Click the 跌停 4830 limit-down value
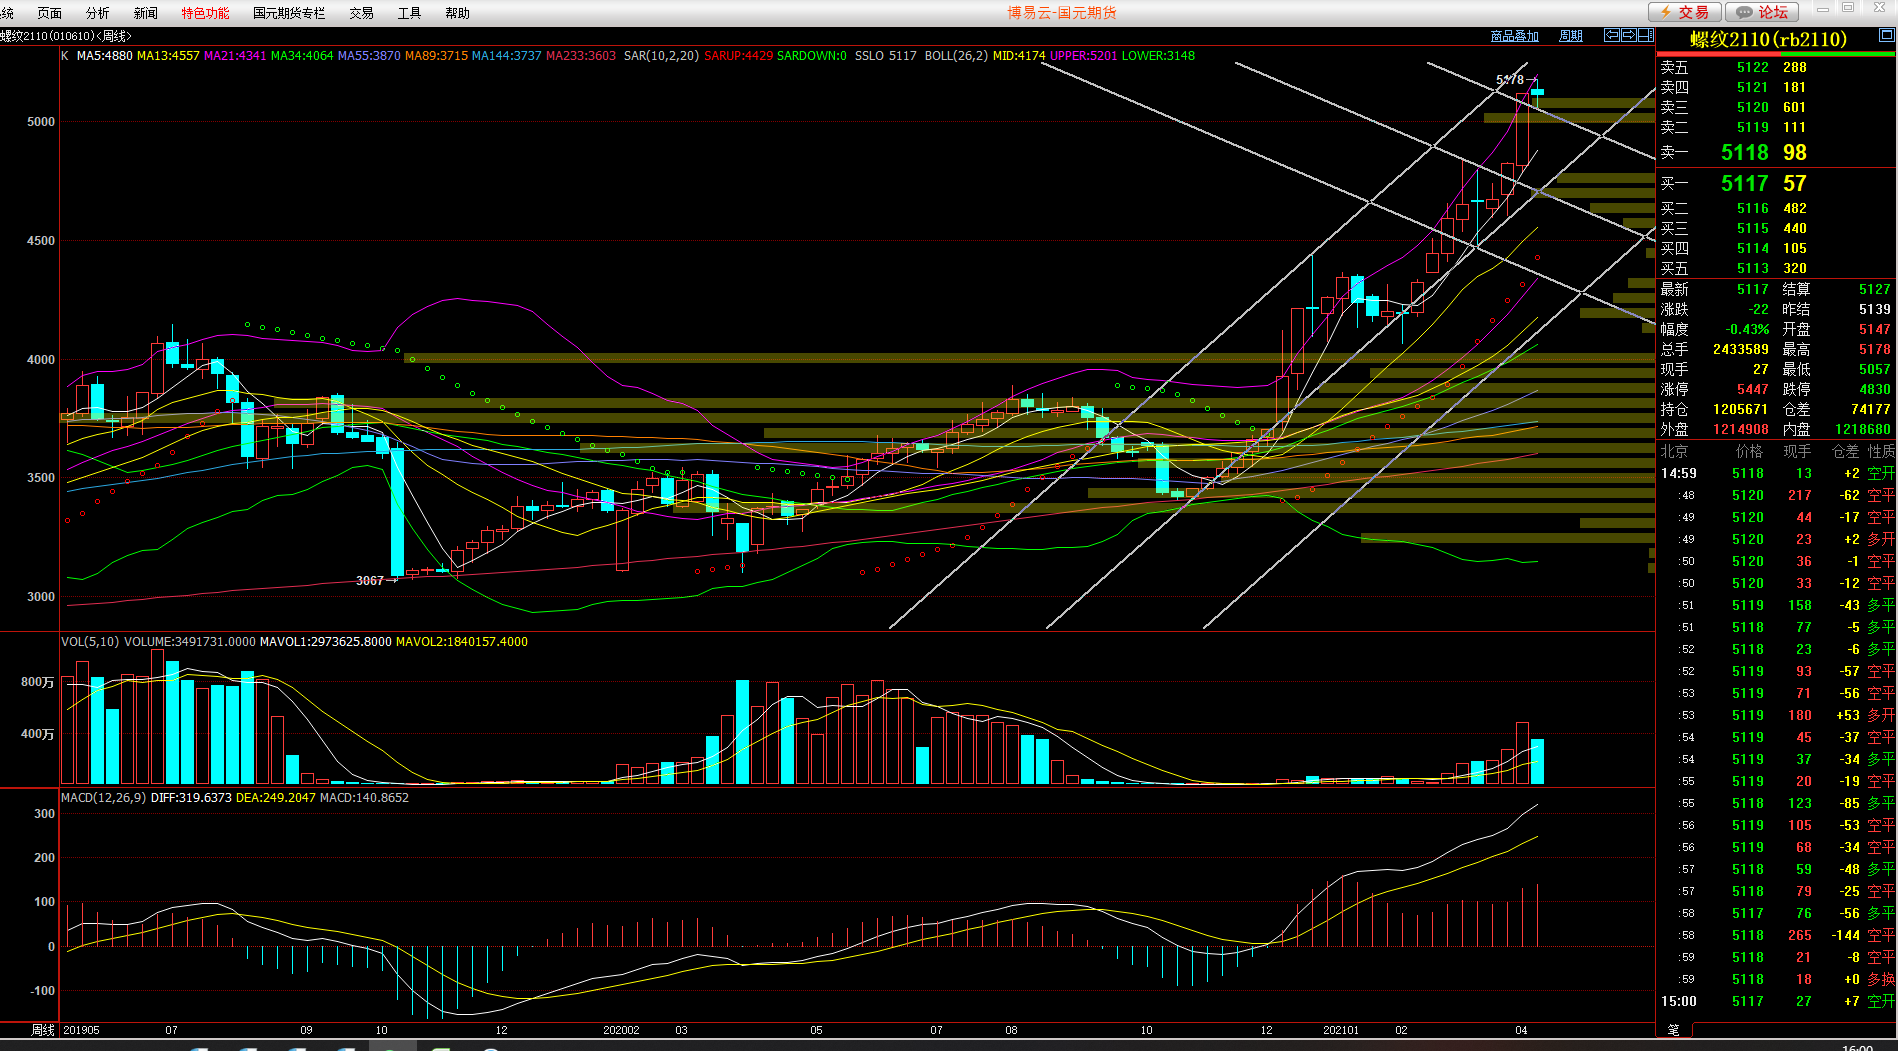Image resolution: width=1898 pixels, height=1051 pixels. point(1875,390)
